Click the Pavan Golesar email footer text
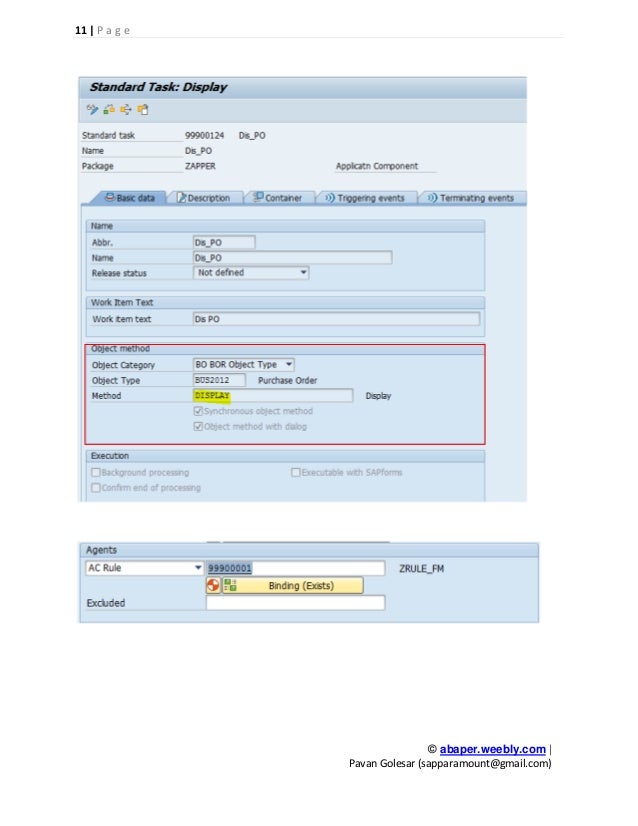The image size is (638, 826). (x=450, y=763)
